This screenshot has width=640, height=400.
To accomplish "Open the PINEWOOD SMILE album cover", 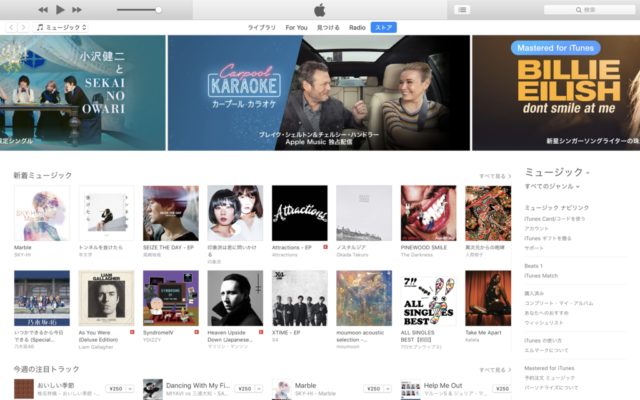I will [x=429, y=213].
